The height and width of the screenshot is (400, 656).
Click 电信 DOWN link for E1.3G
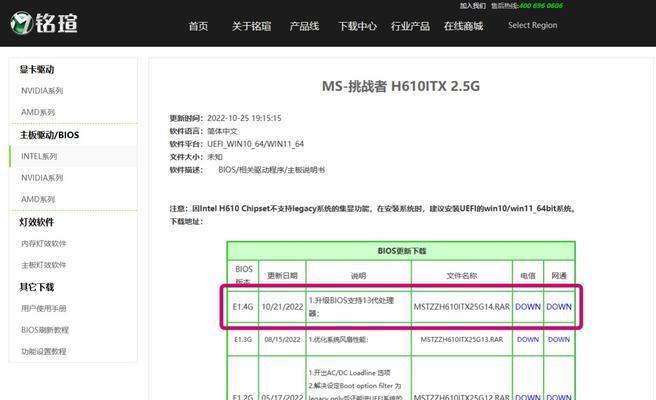click(528, 339)
